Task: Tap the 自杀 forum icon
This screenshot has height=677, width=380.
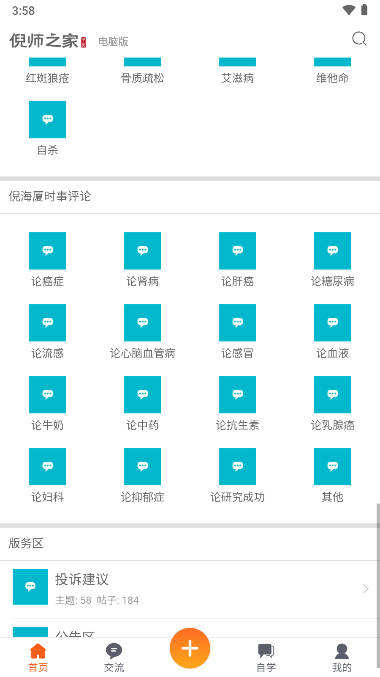Action: [48, 120]
